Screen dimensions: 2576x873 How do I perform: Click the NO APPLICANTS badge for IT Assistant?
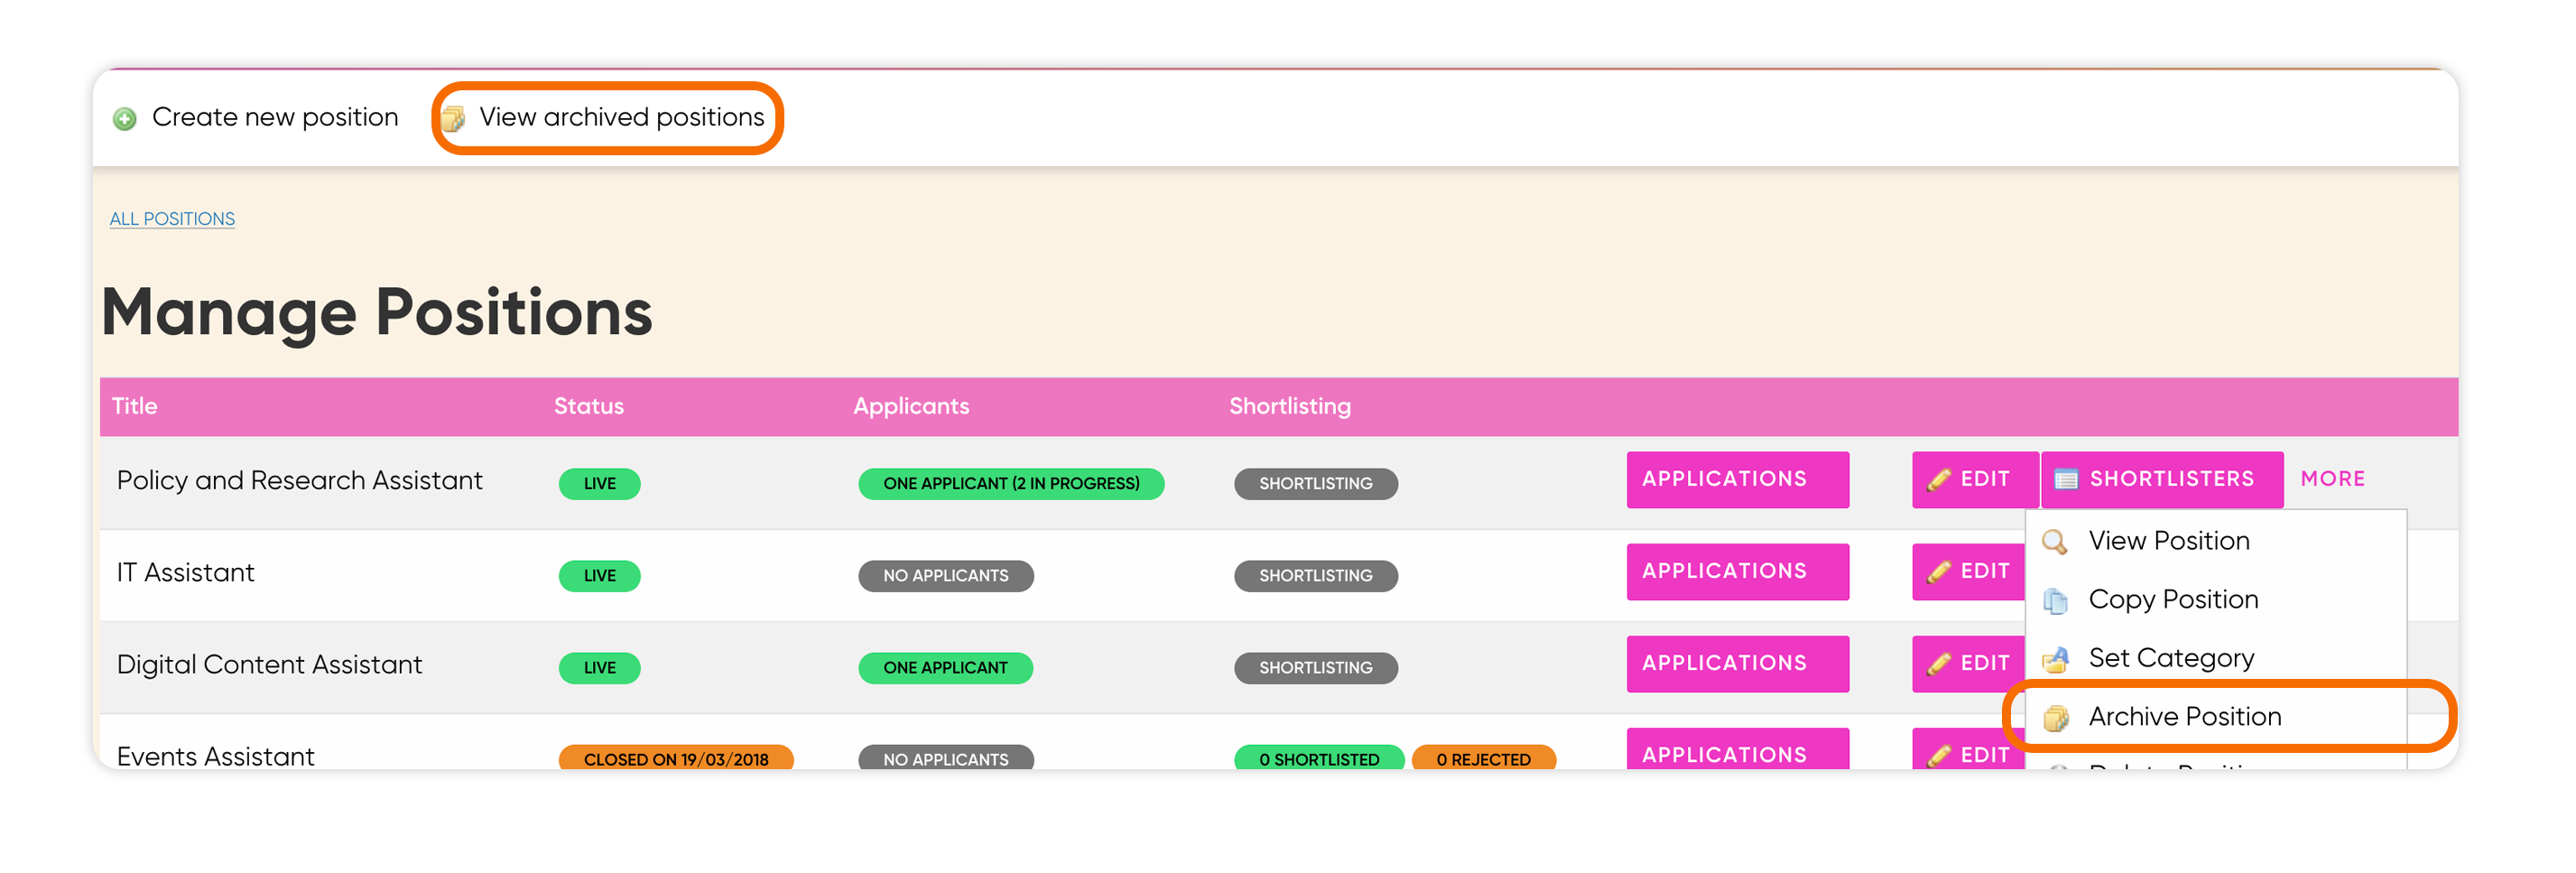coord(946,576)
